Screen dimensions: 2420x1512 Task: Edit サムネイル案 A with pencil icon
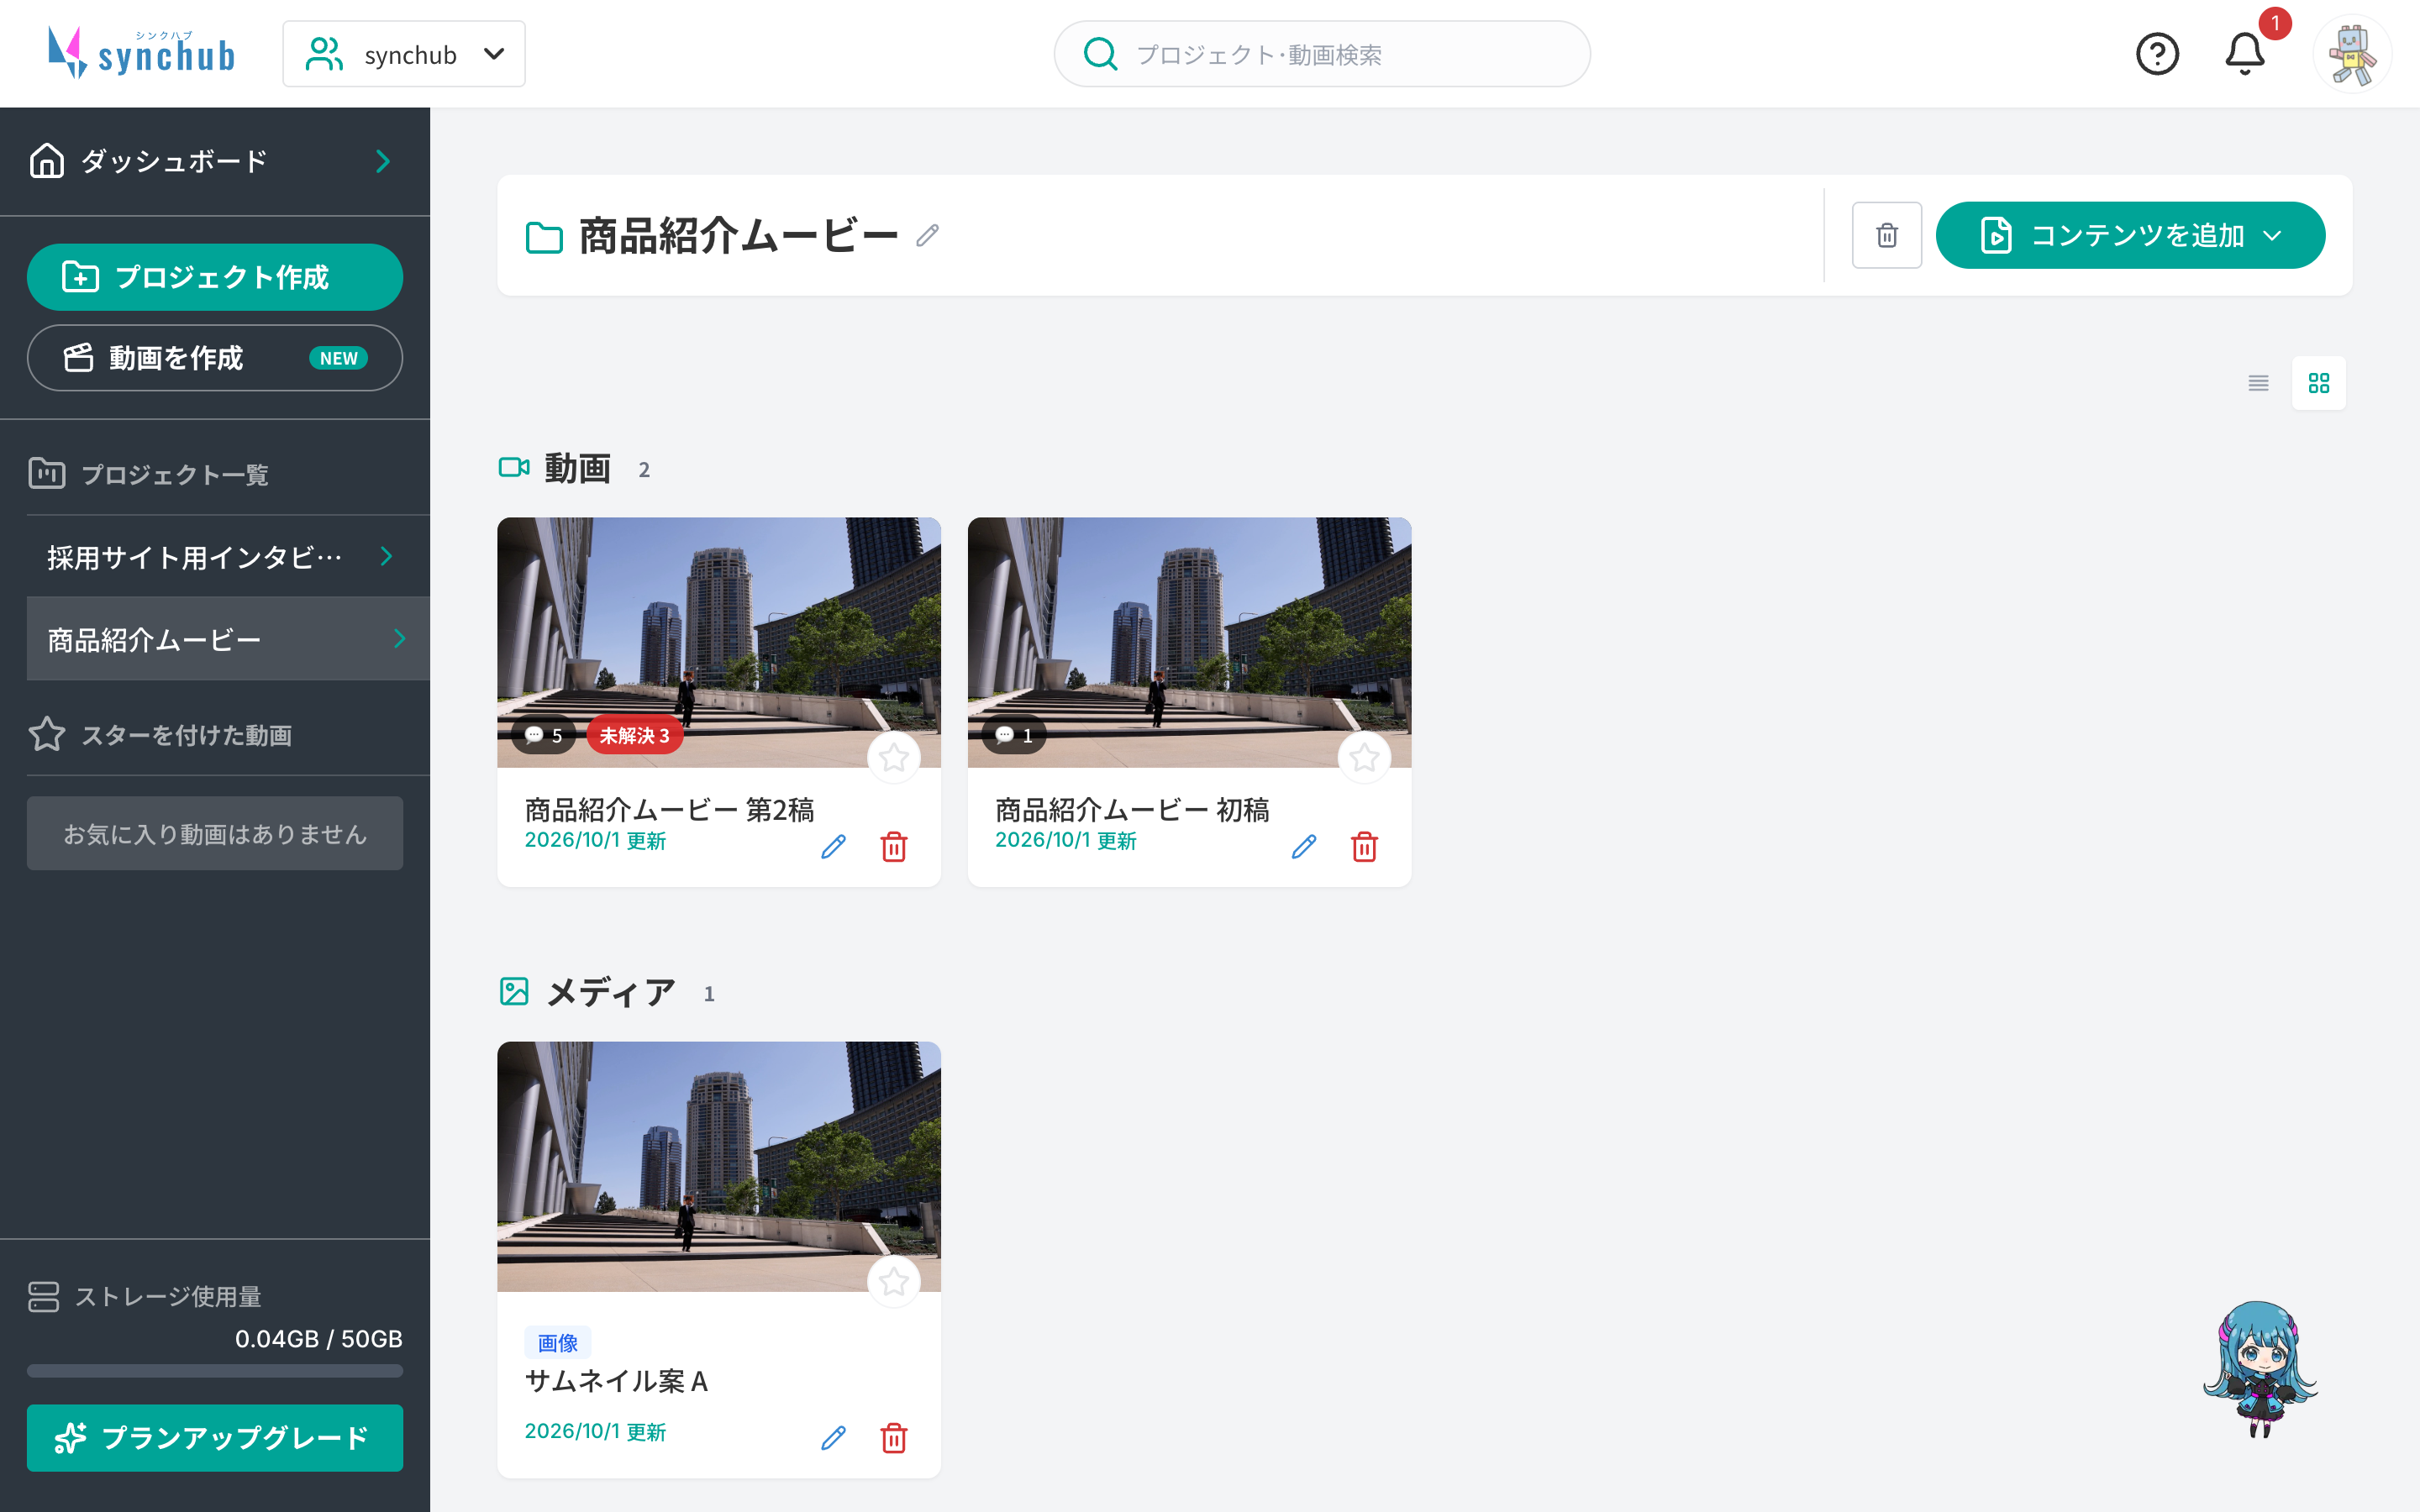pyautogui.click(x=833, y=1438)
